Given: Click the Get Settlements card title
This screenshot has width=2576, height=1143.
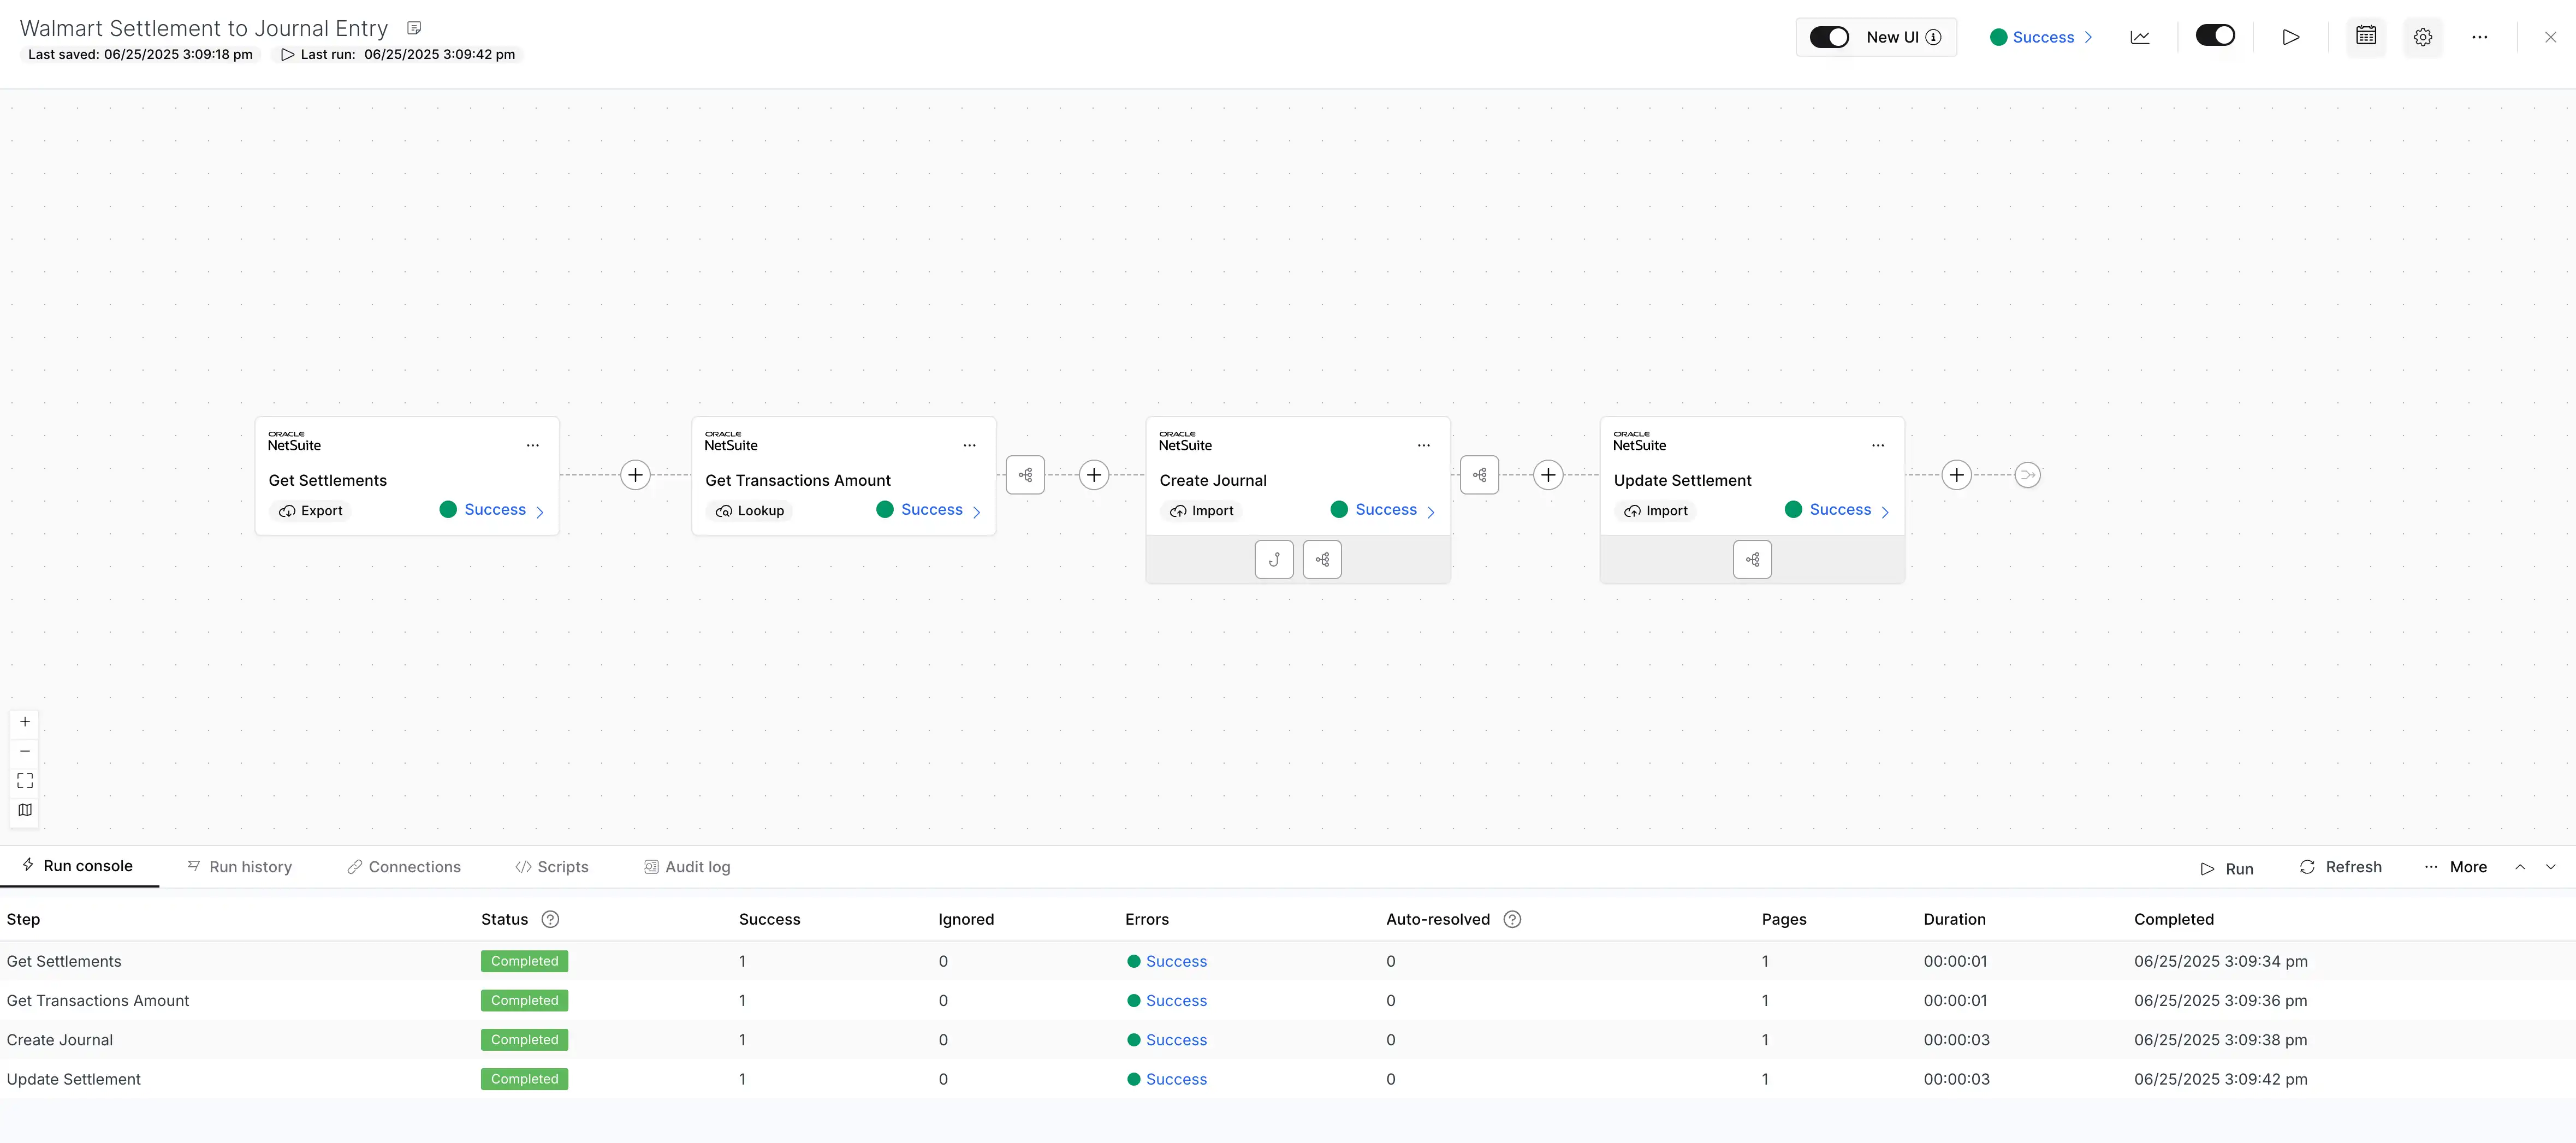Looking at the screenshot, I should coord(327,480).
